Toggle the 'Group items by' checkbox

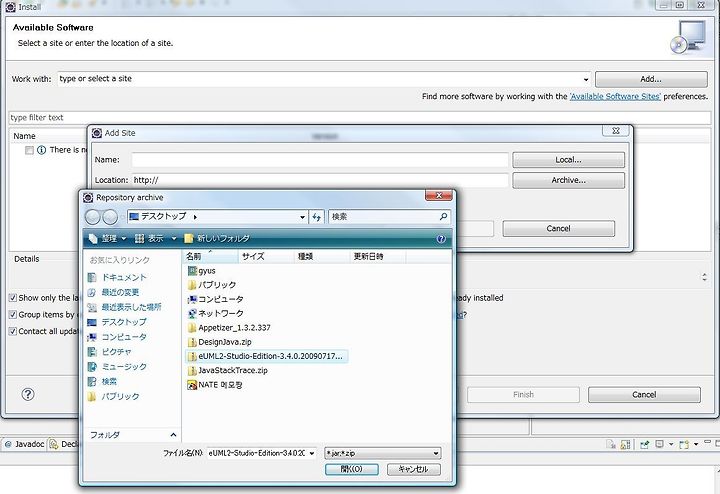tap(13, 314)
